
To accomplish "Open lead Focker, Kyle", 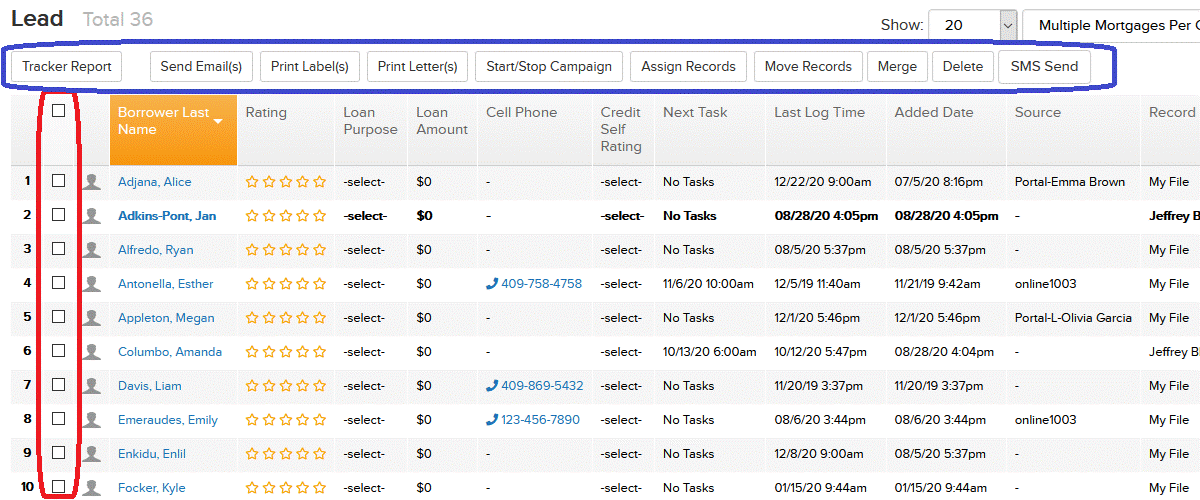I will pyautogui.click(x=152, y=488).
